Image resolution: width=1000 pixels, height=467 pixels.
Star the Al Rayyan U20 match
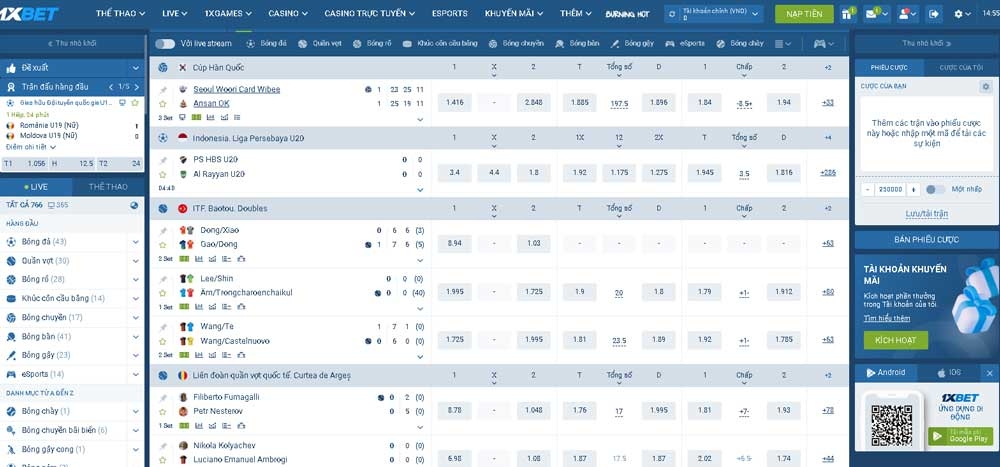[x=163, y=174]
